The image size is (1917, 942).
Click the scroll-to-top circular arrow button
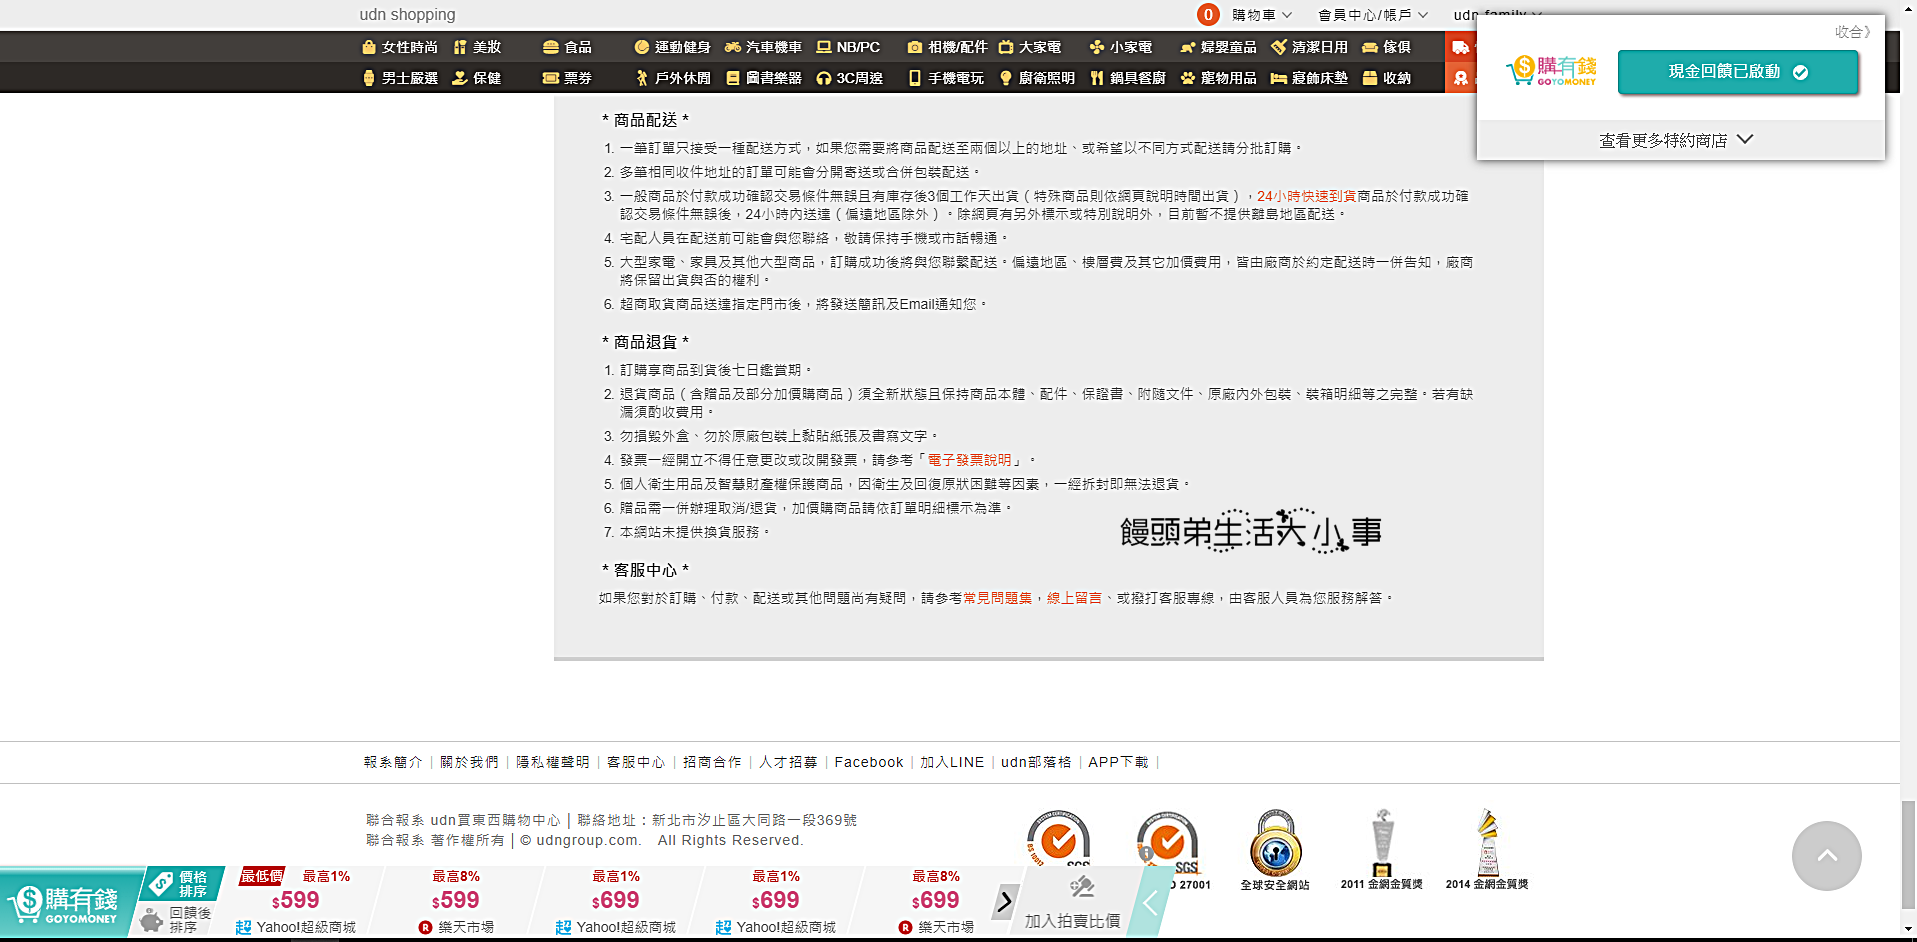1826,856
